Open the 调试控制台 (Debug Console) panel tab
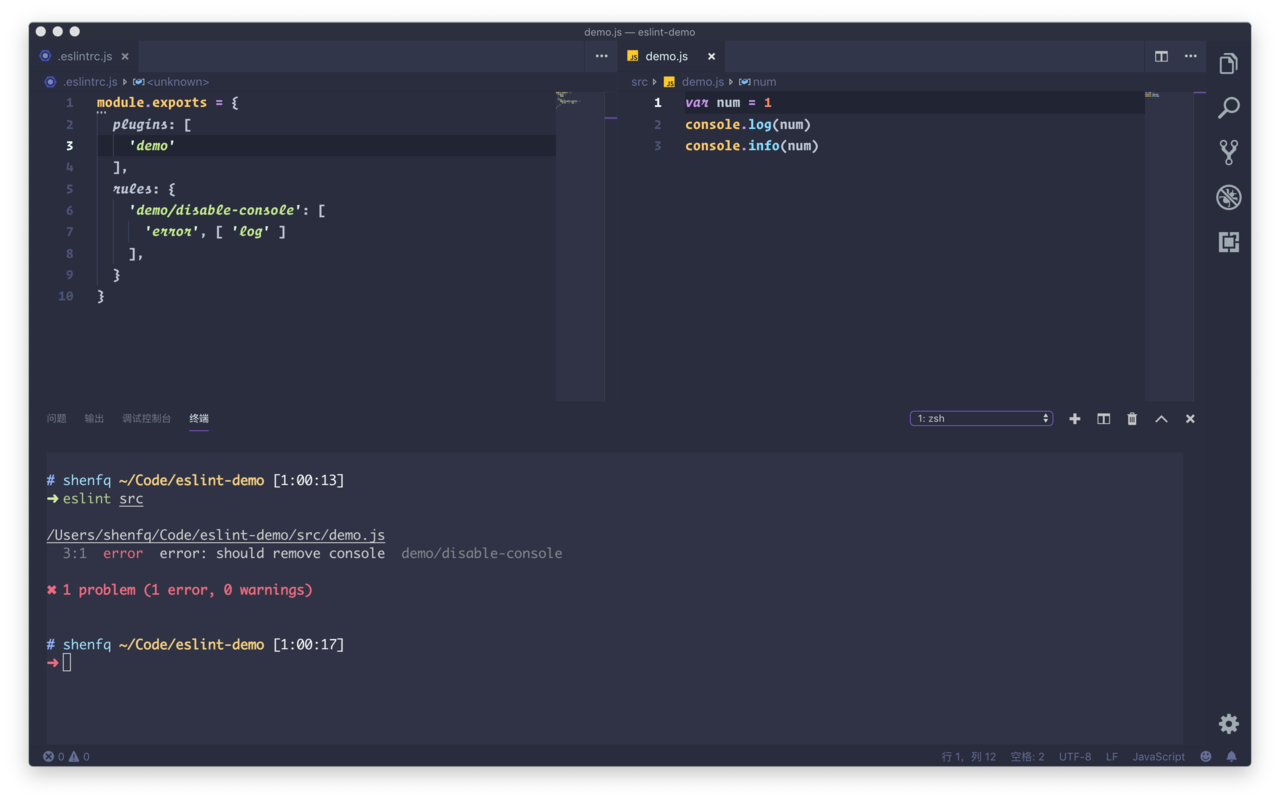Image resolution: width=1280 pixels, height=802 pixels. point(147,419)
